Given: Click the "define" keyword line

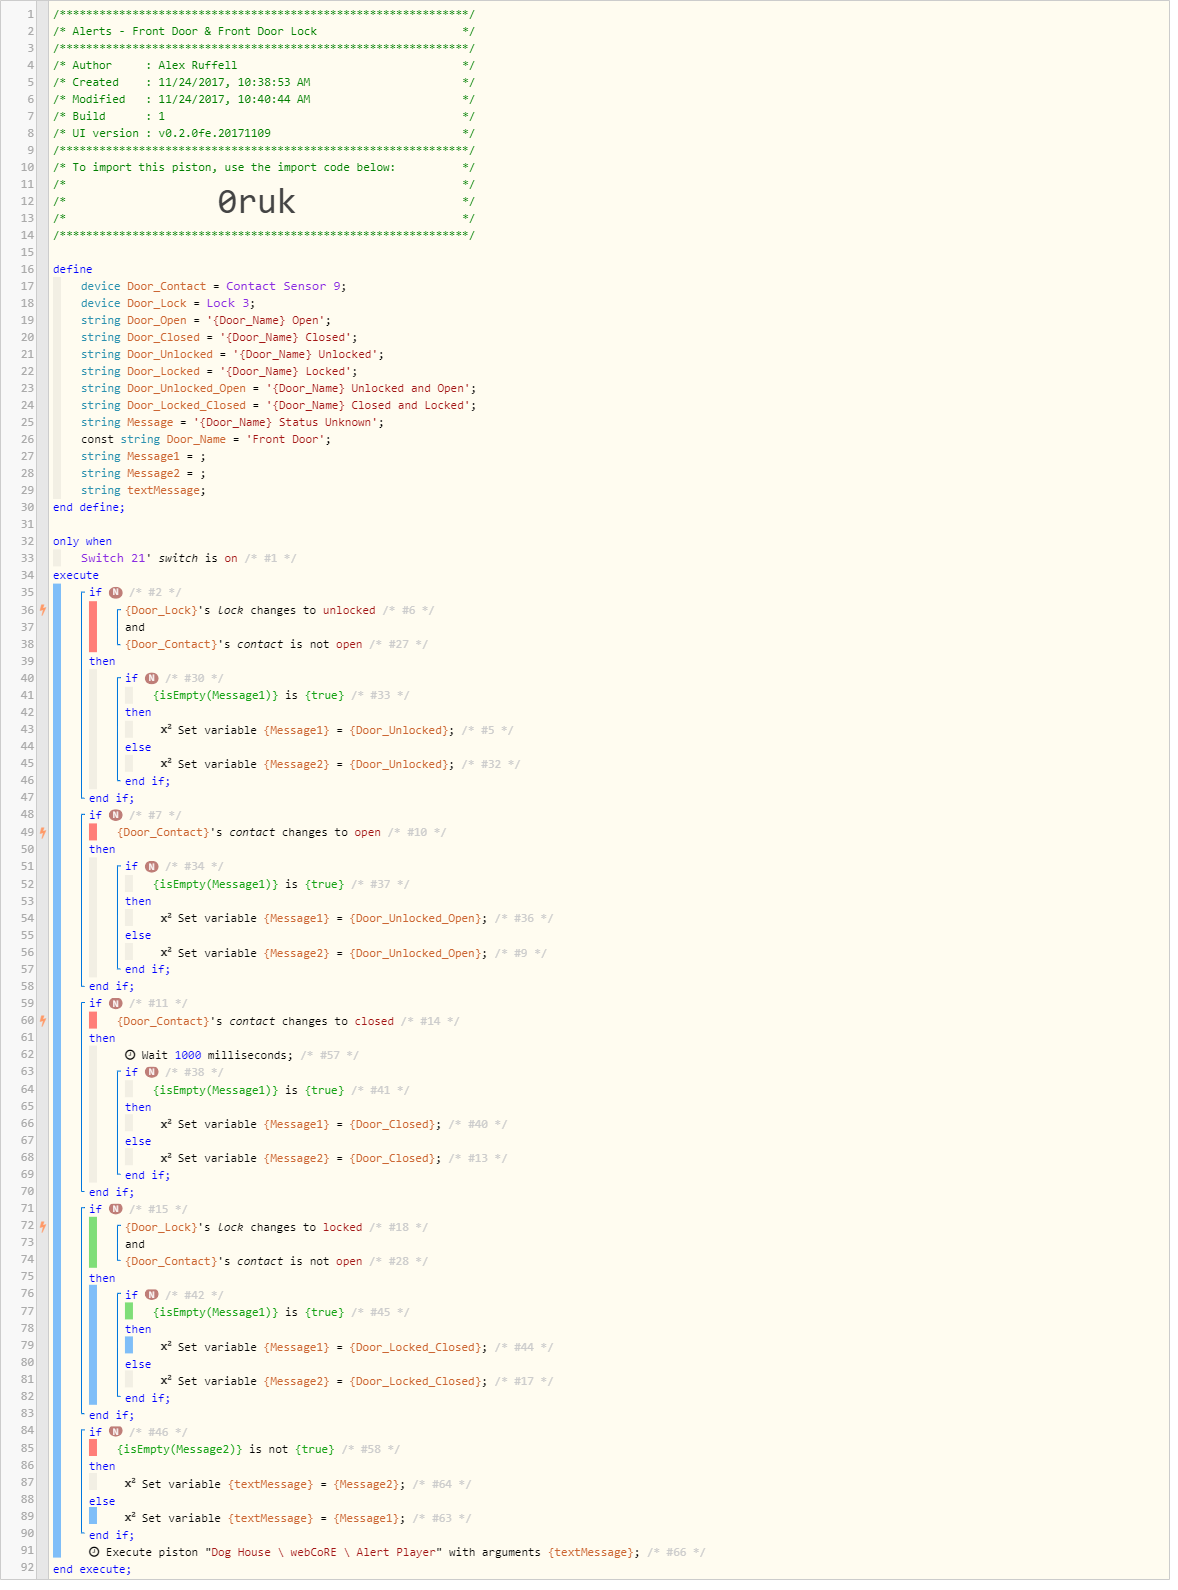Looking at the screenshot, I should coord(73,269).
